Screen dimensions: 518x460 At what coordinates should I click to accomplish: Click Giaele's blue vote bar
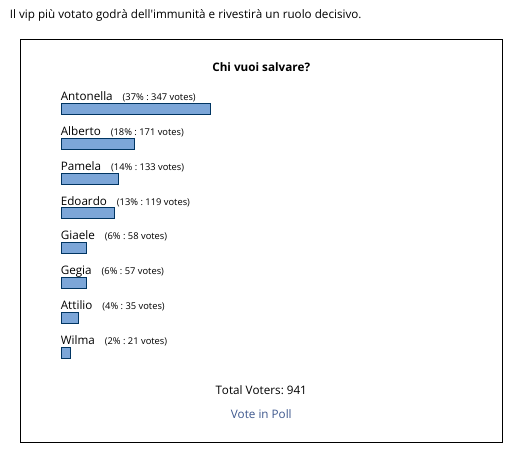click(74, 248)
